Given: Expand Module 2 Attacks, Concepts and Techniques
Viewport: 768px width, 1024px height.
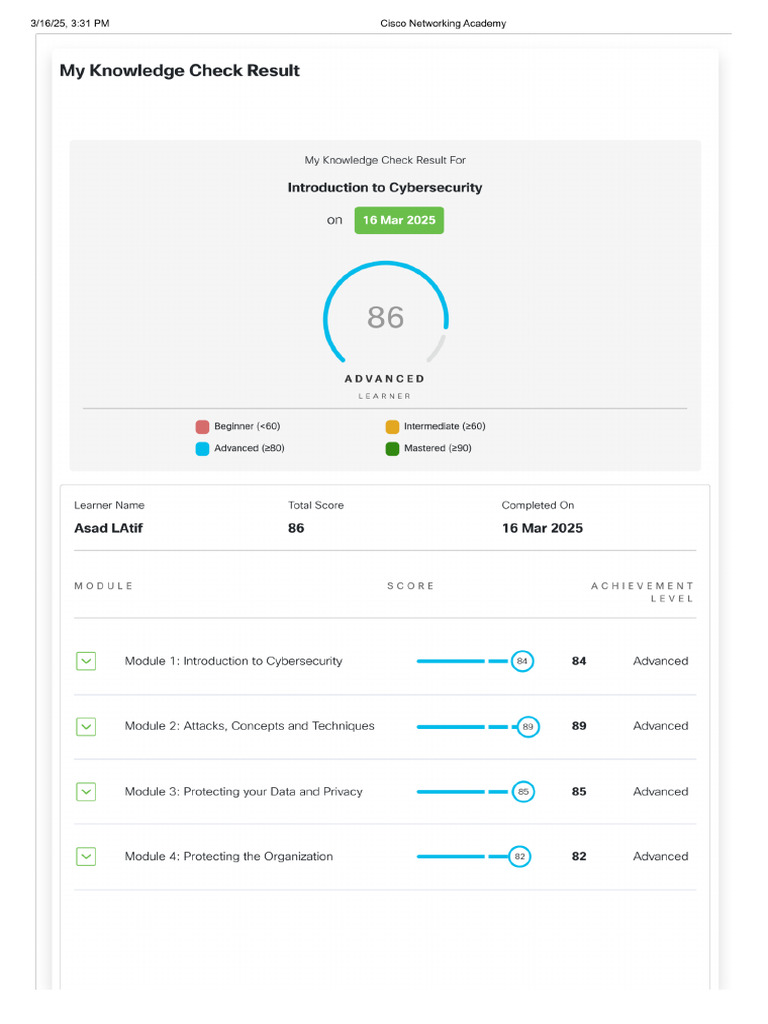Looking at the screenshot, I should (86, 726).
